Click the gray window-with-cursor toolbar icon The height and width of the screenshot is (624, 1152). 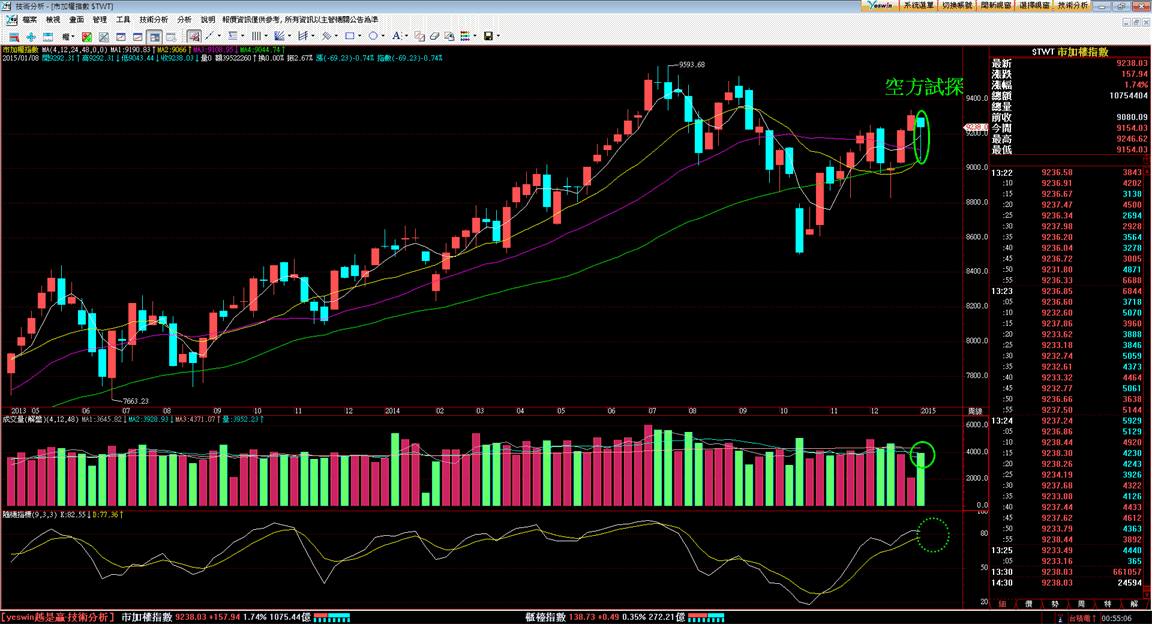171,36
